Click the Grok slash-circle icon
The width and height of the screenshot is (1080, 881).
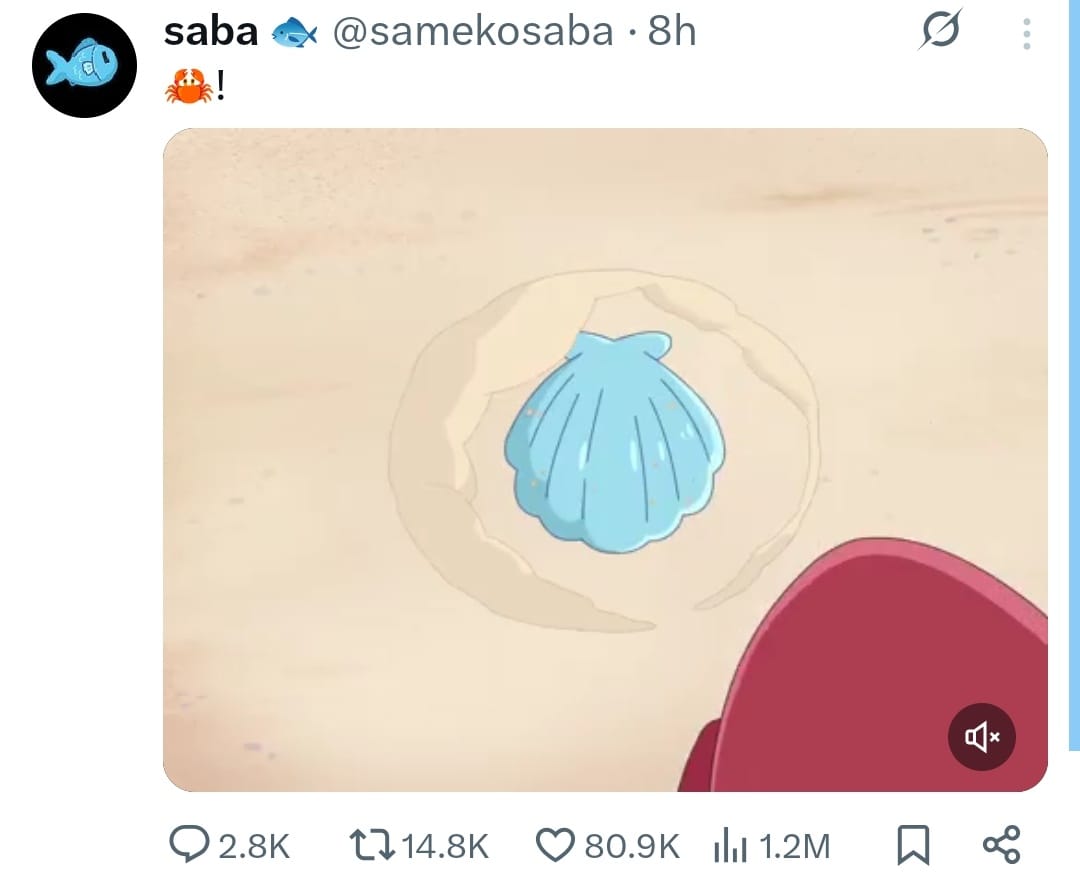point(939,30)
